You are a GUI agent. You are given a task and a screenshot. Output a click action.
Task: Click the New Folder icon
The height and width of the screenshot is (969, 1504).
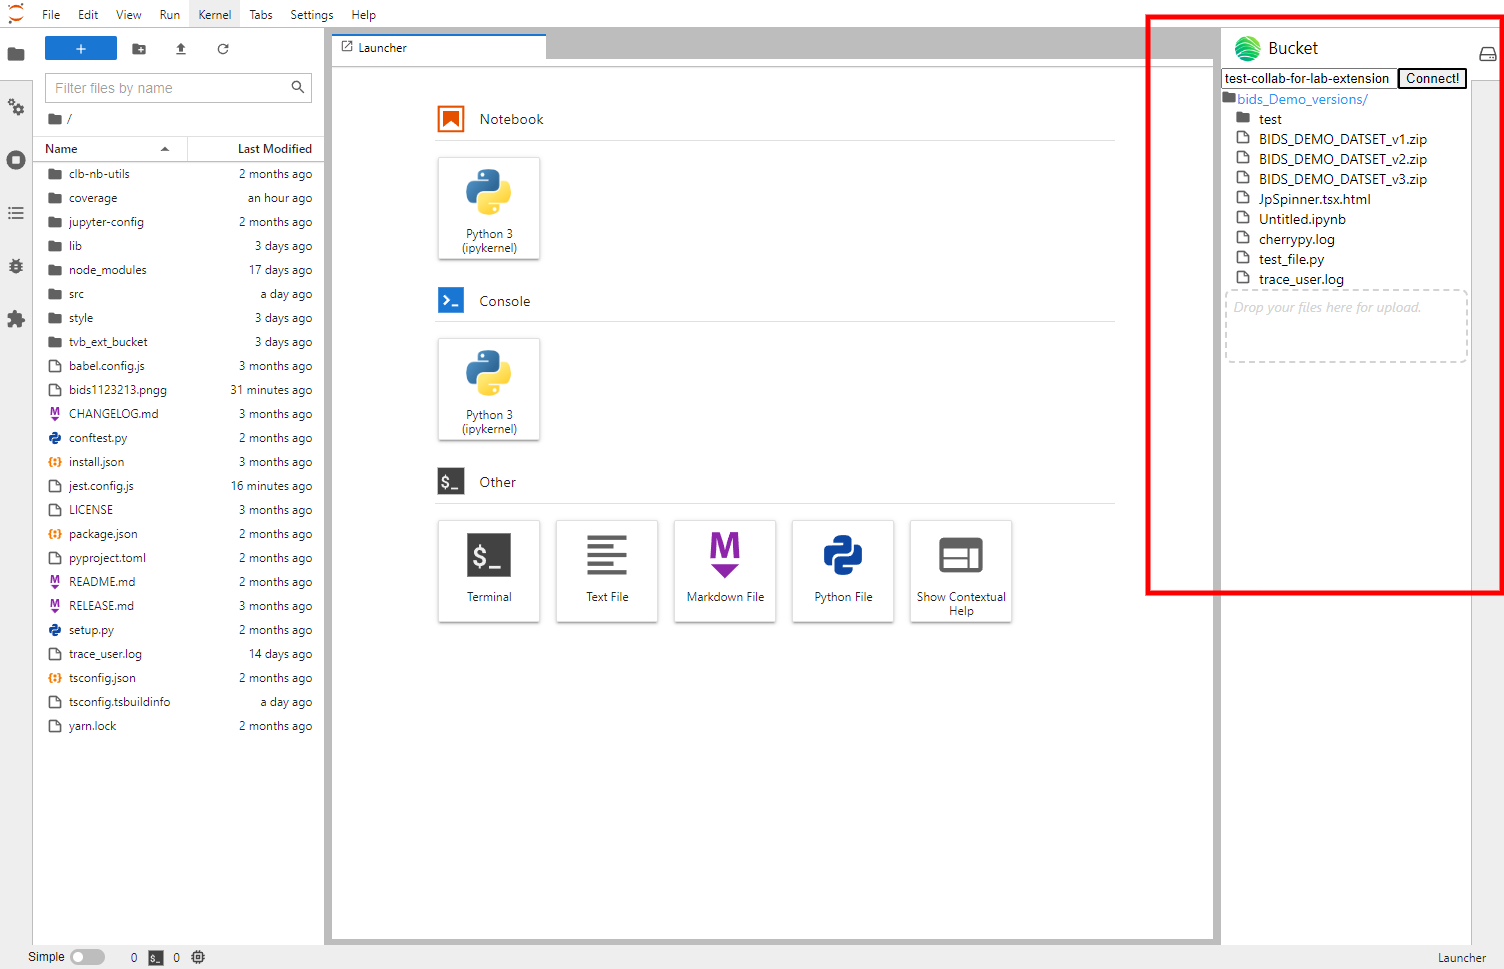(139, 49)
